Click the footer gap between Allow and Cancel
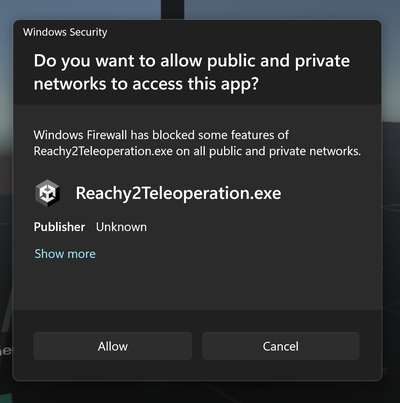Viewport: 400px width, 403px height. pyautogui.click(x=197, y=346)
